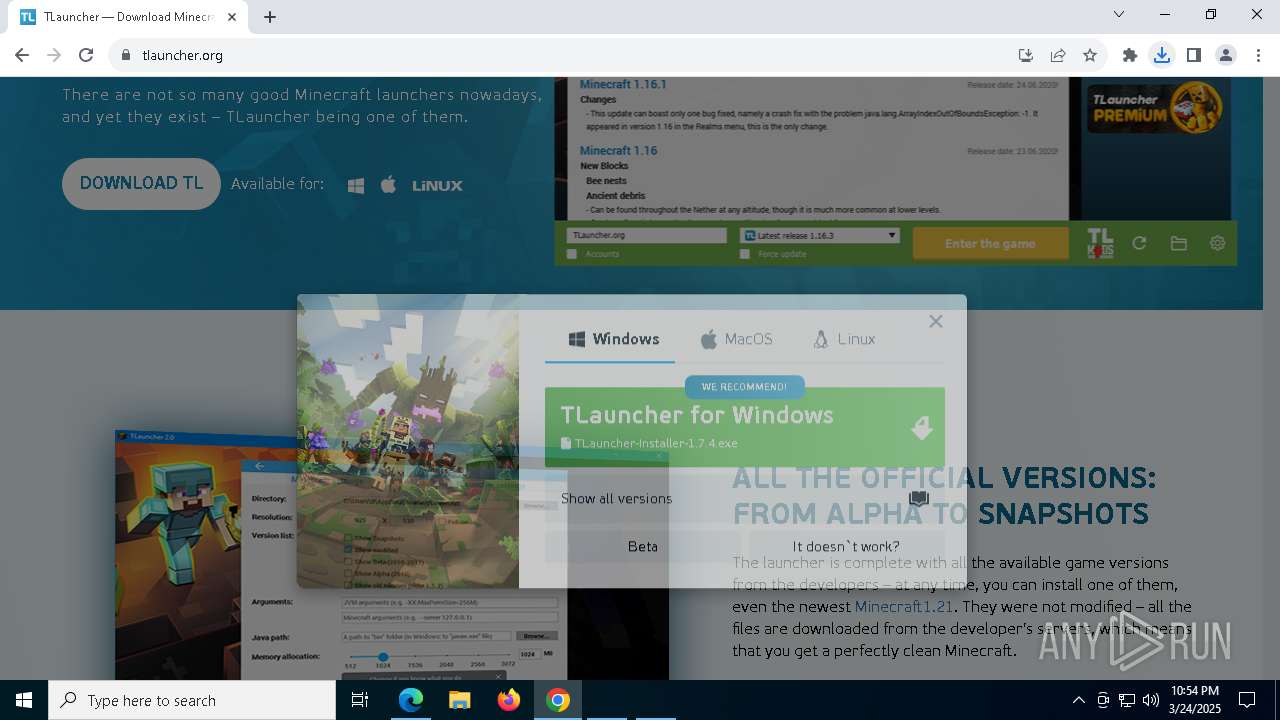The width and height of the screenshot is (1280, 720).
Task: Click the Beta button
Action: tap(643, 546)
